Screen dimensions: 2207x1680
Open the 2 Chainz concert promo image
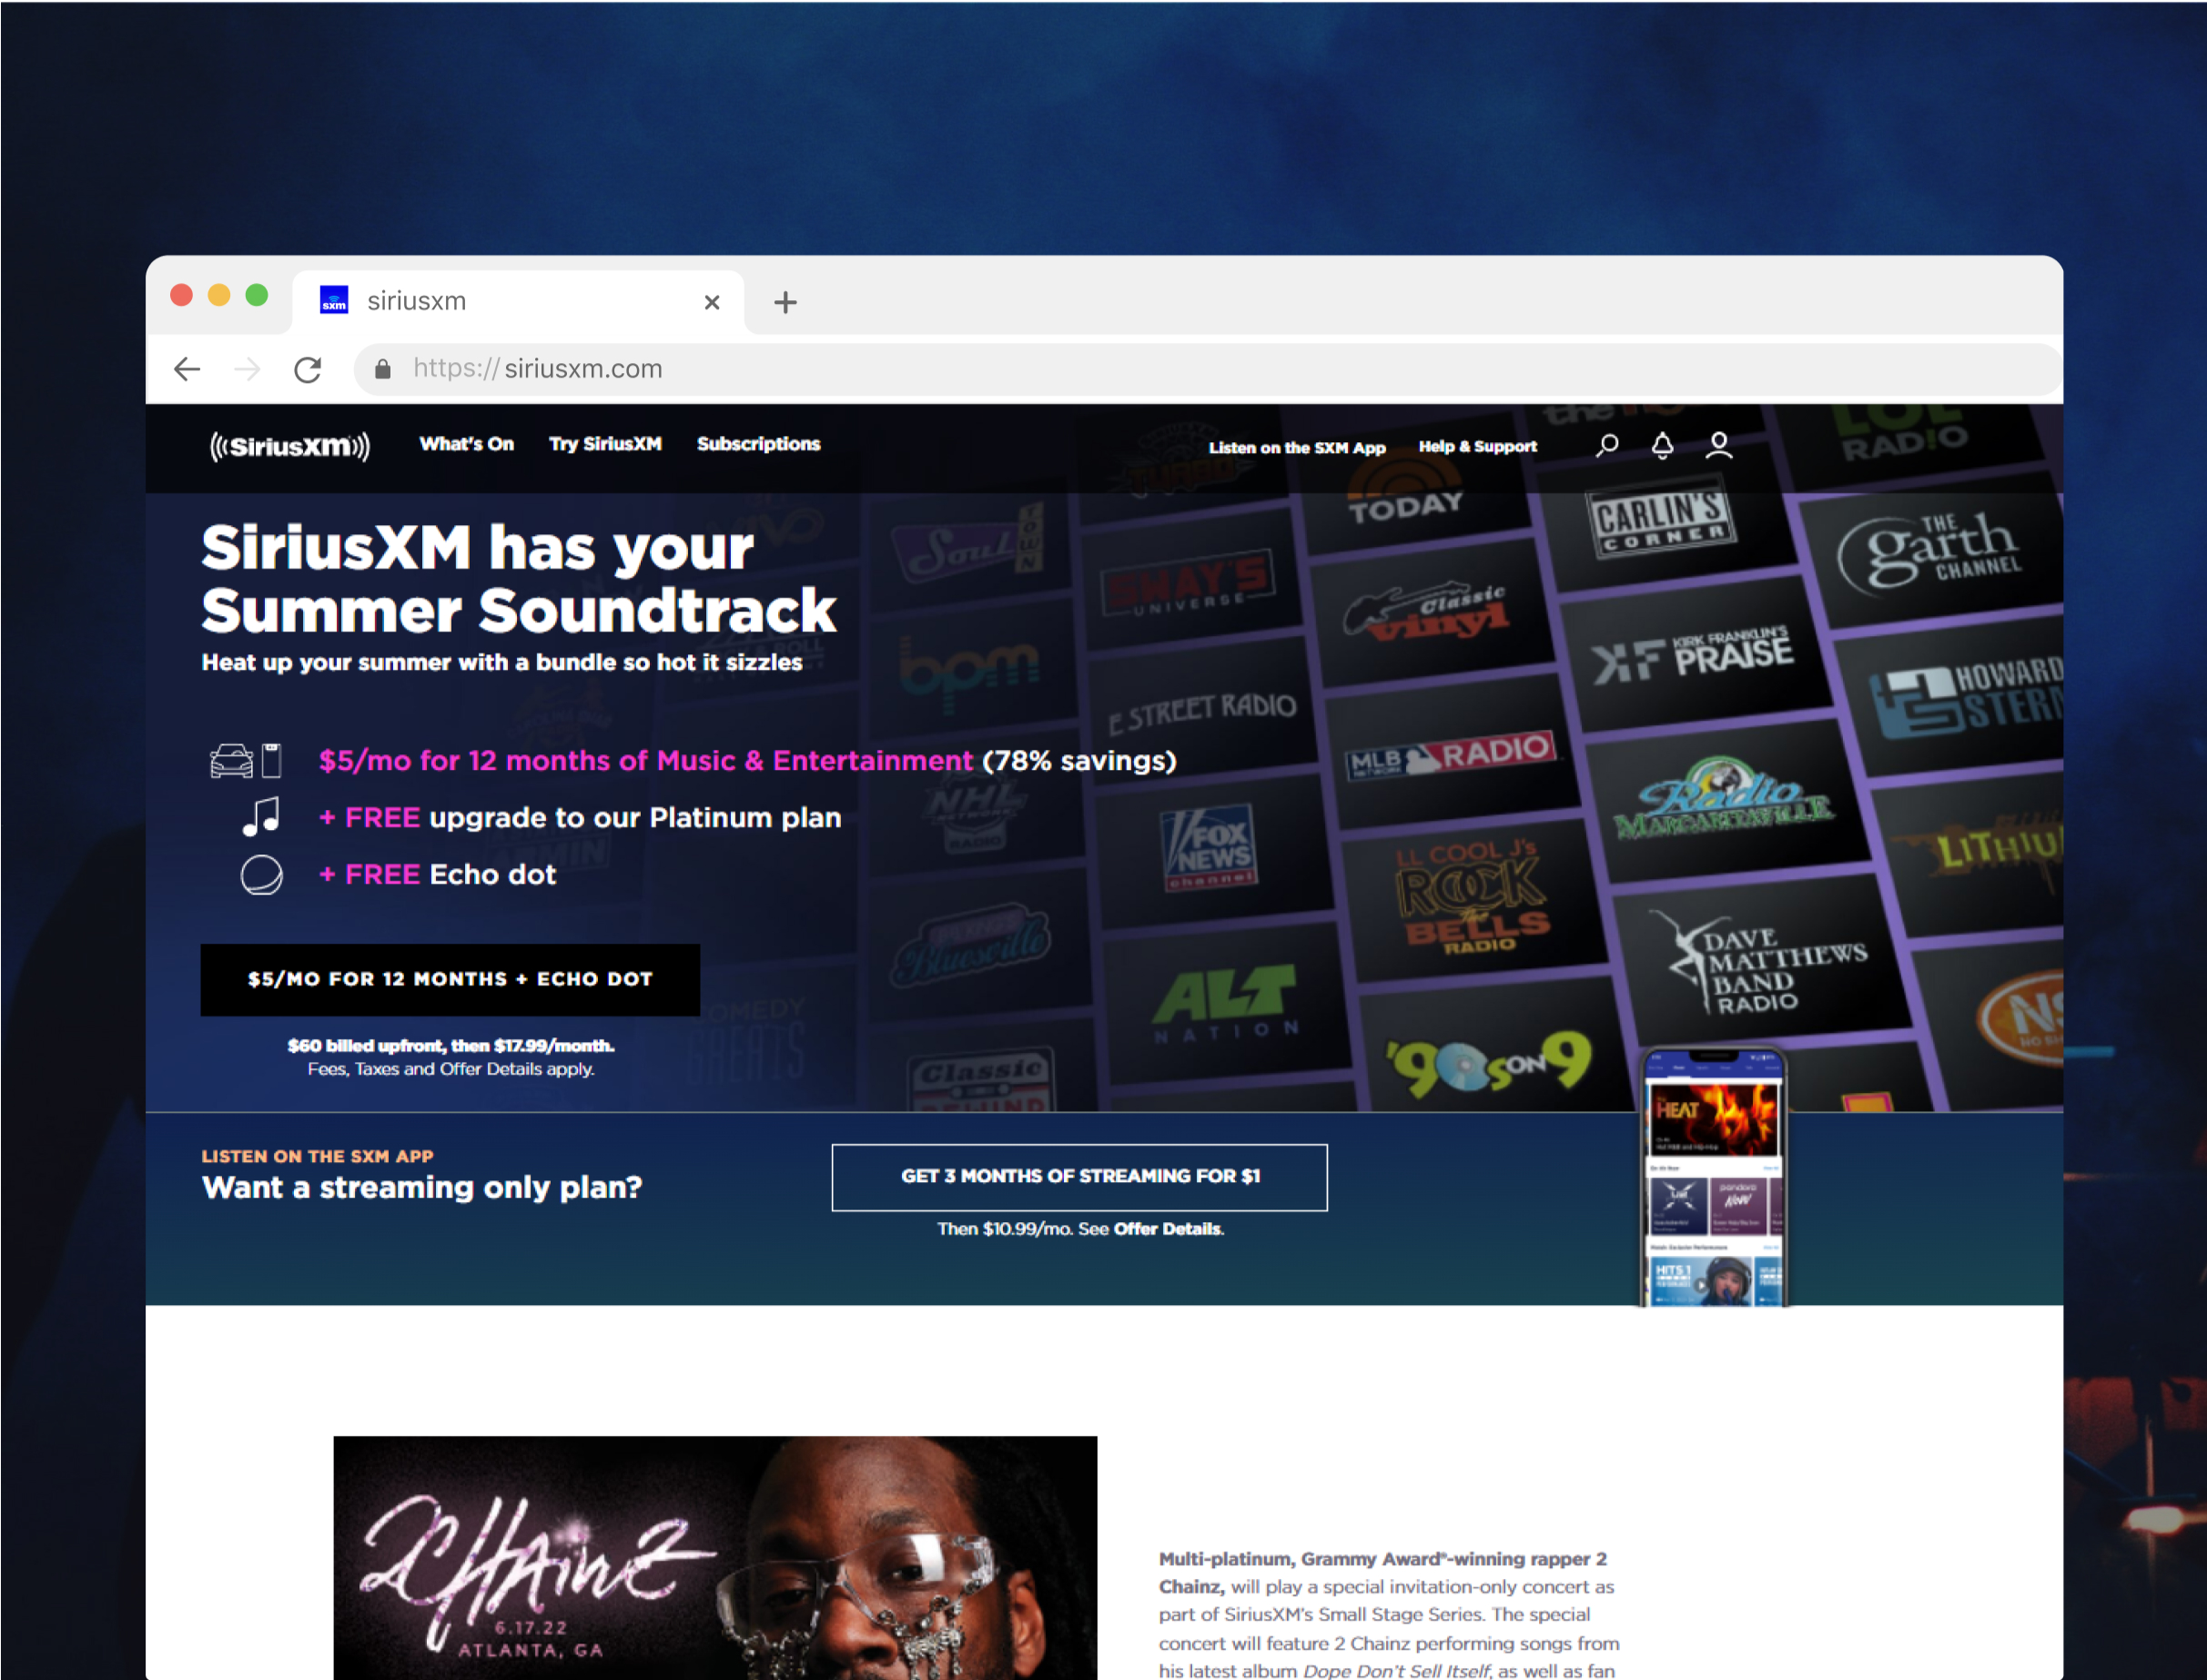point(714,1556)
